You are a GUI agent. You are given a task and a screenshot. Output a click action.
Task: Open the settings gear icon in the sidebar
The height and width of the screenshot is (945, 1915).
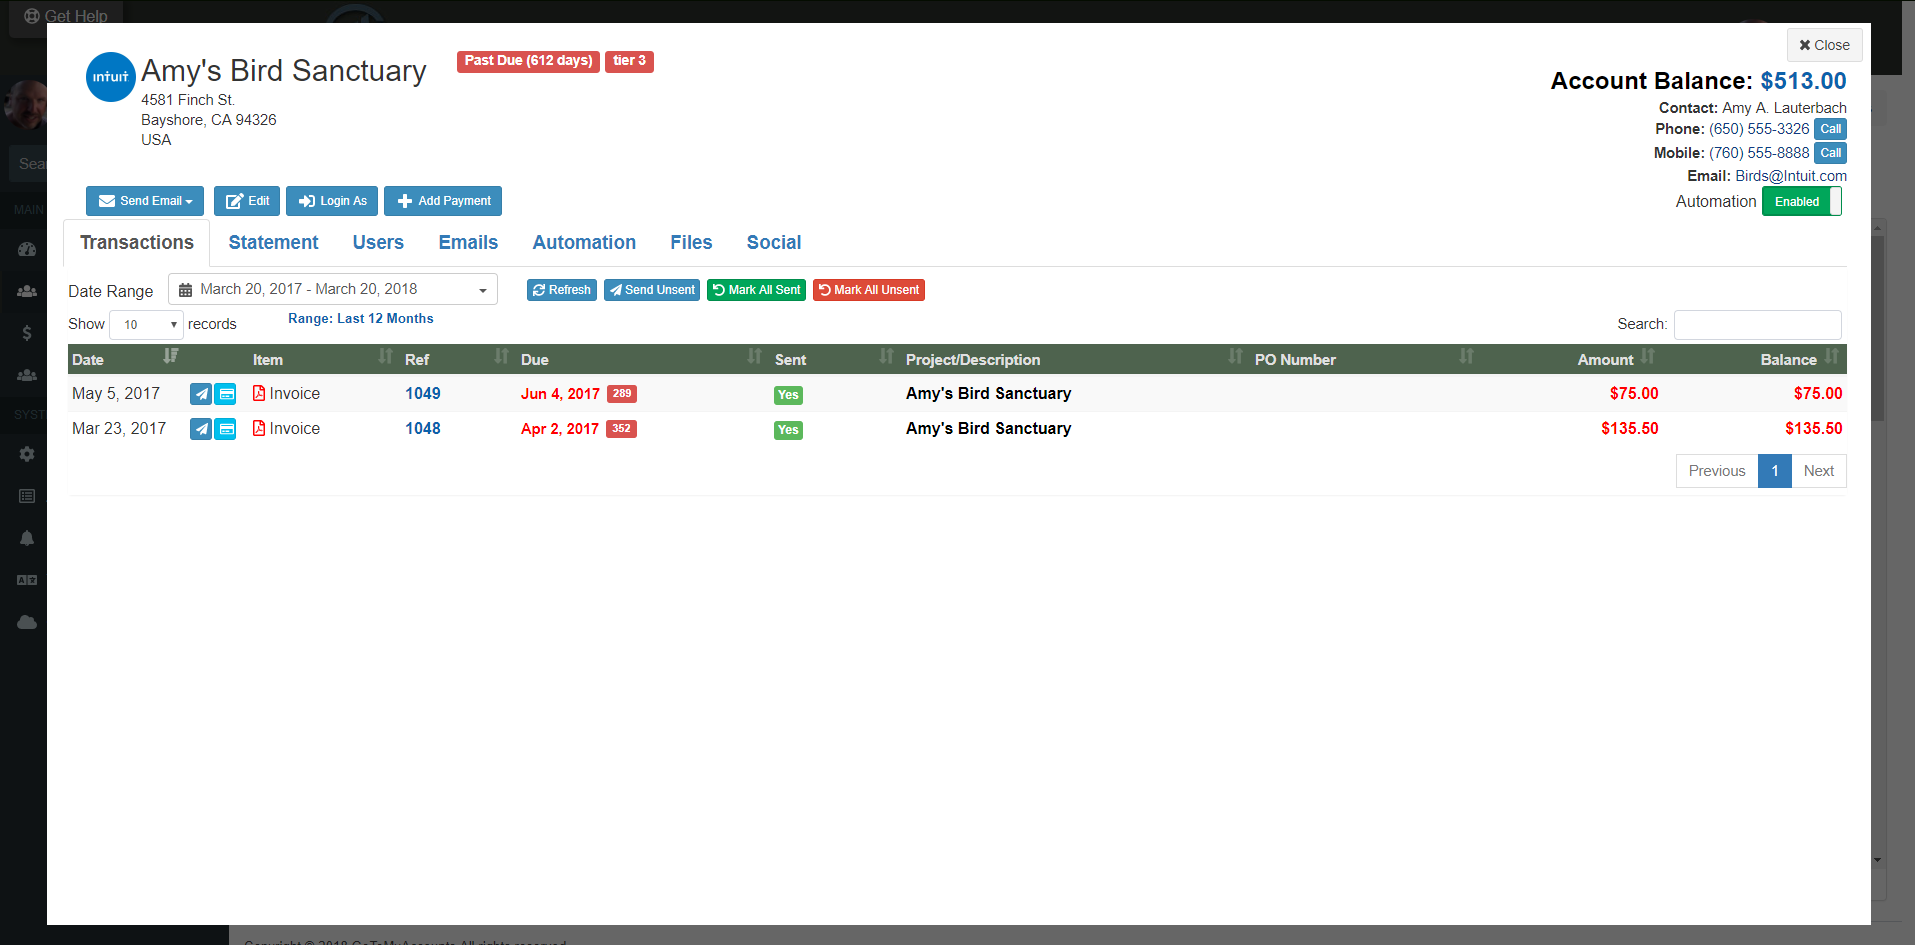[27, 454]
